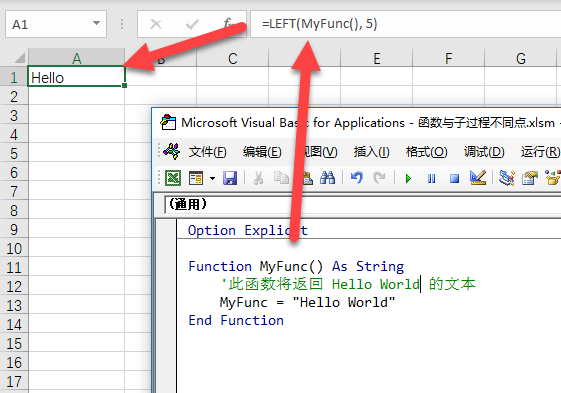Viewport: 561px width, 393px height.
Task: Click the Function MyFunc() As String line
Action: (x=296, y=266)
